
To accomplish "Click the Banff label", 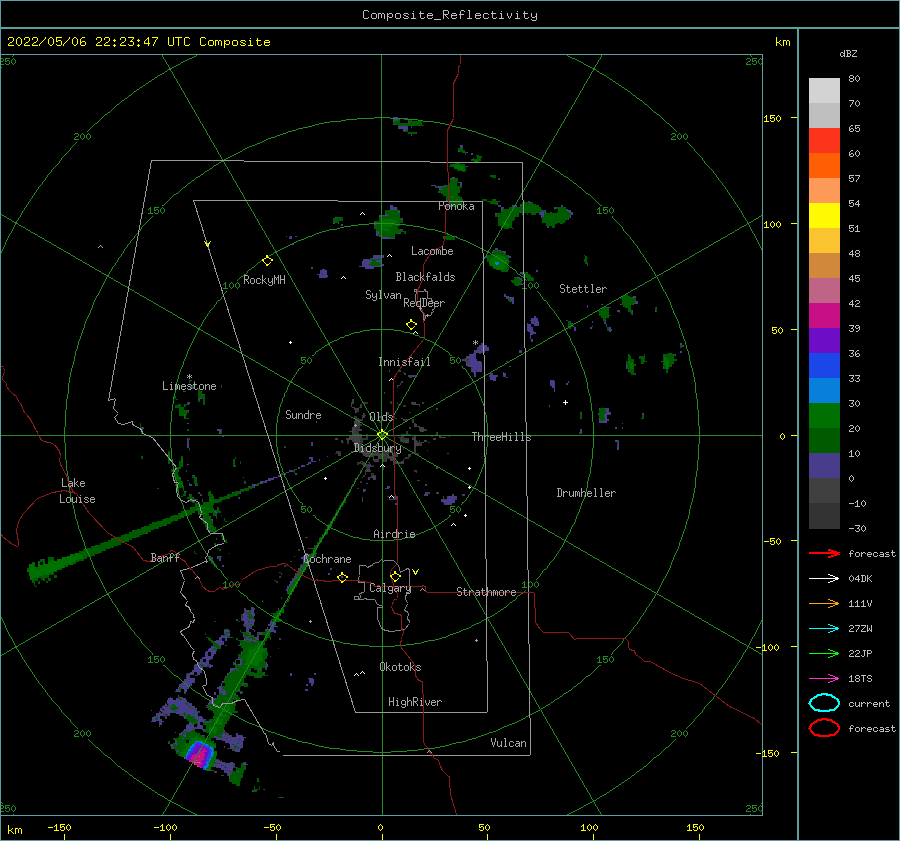I will 165,557.
